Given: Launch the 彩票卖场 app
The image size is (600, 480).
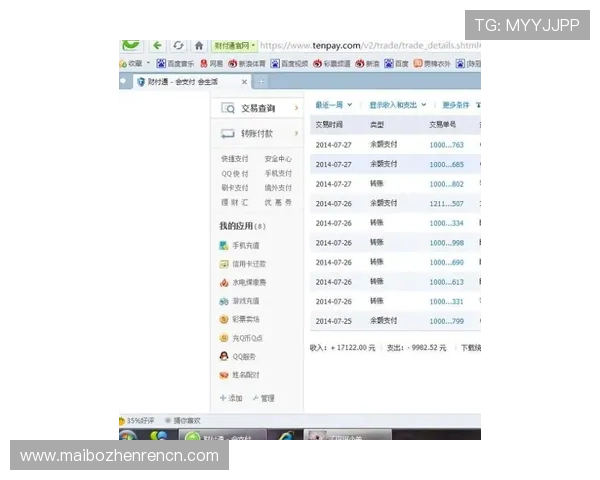Looking at the screenshot, I should pyautogui.click(x=240, y=319).
